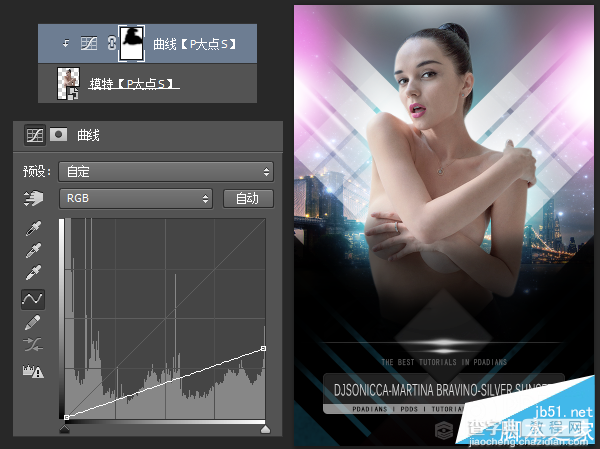
Task: Select the 曲线【P大点S】 layer name
Action: [195, 44]
